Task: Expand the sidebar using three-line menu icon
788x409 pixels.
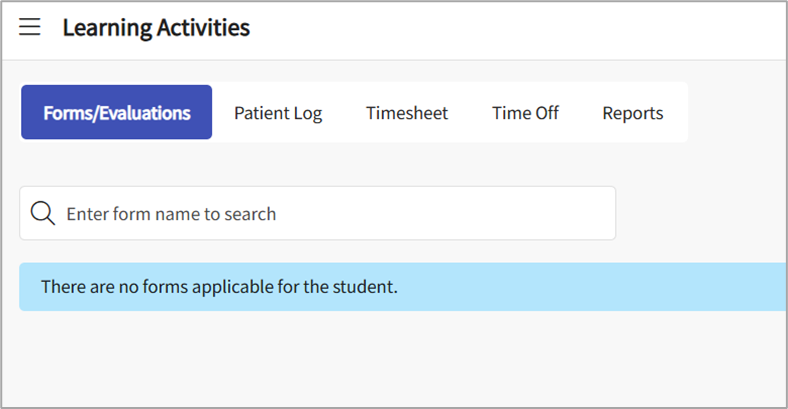Action: 30,27
